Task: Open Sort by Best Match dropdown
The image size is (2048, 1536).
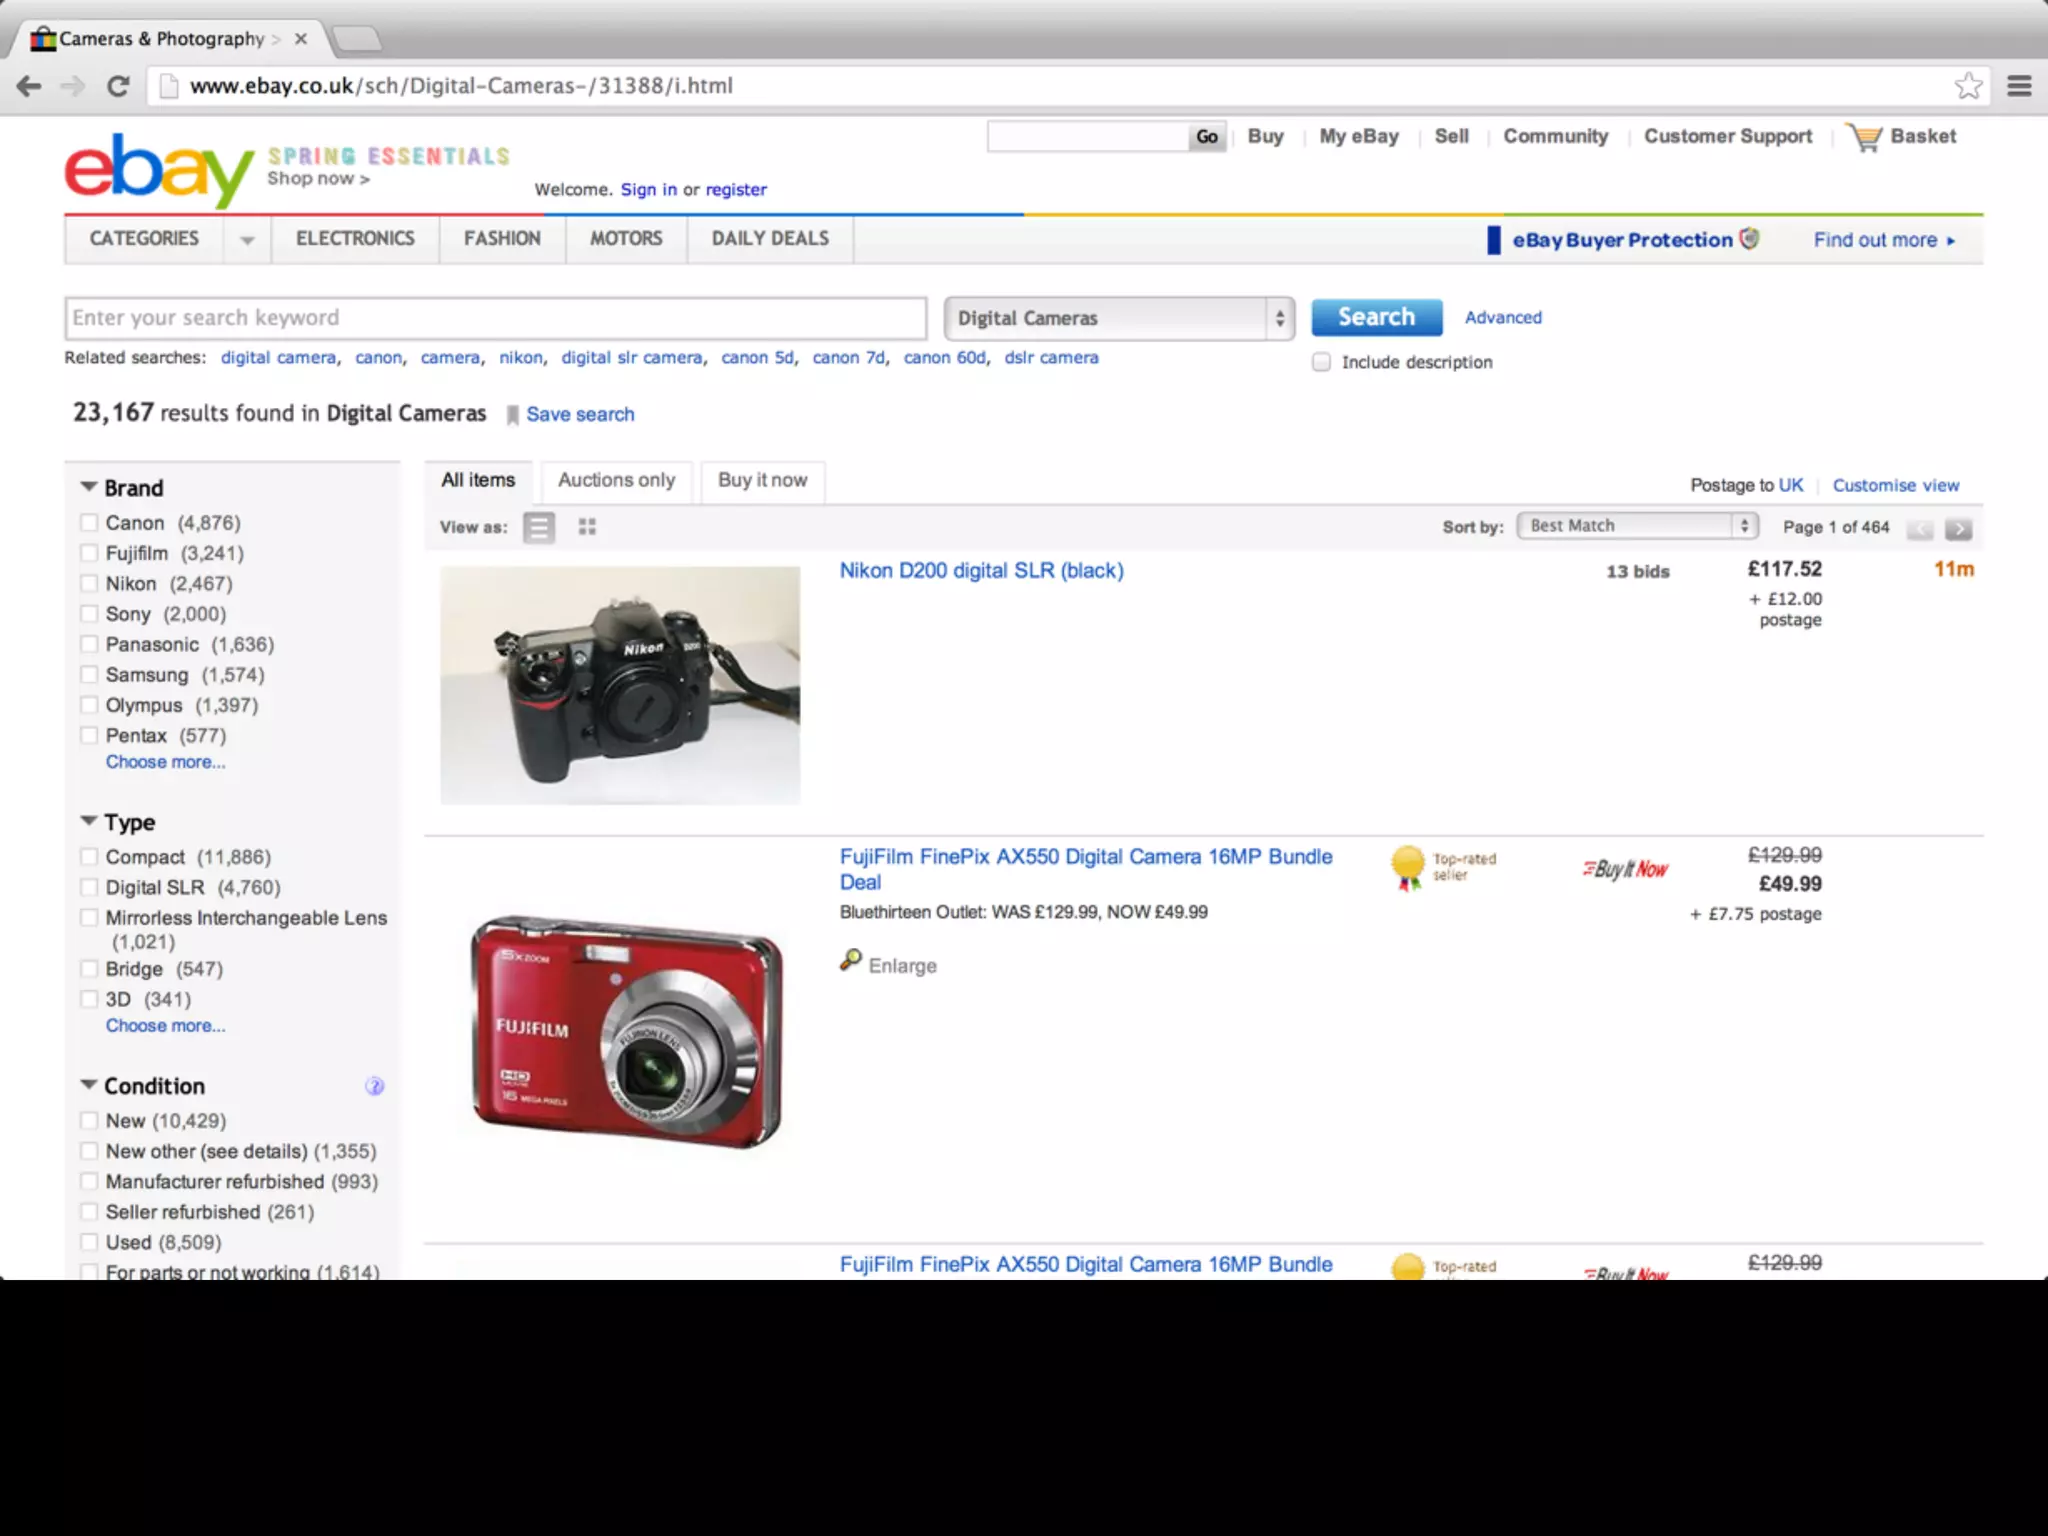Action: tap(1637, 526)
